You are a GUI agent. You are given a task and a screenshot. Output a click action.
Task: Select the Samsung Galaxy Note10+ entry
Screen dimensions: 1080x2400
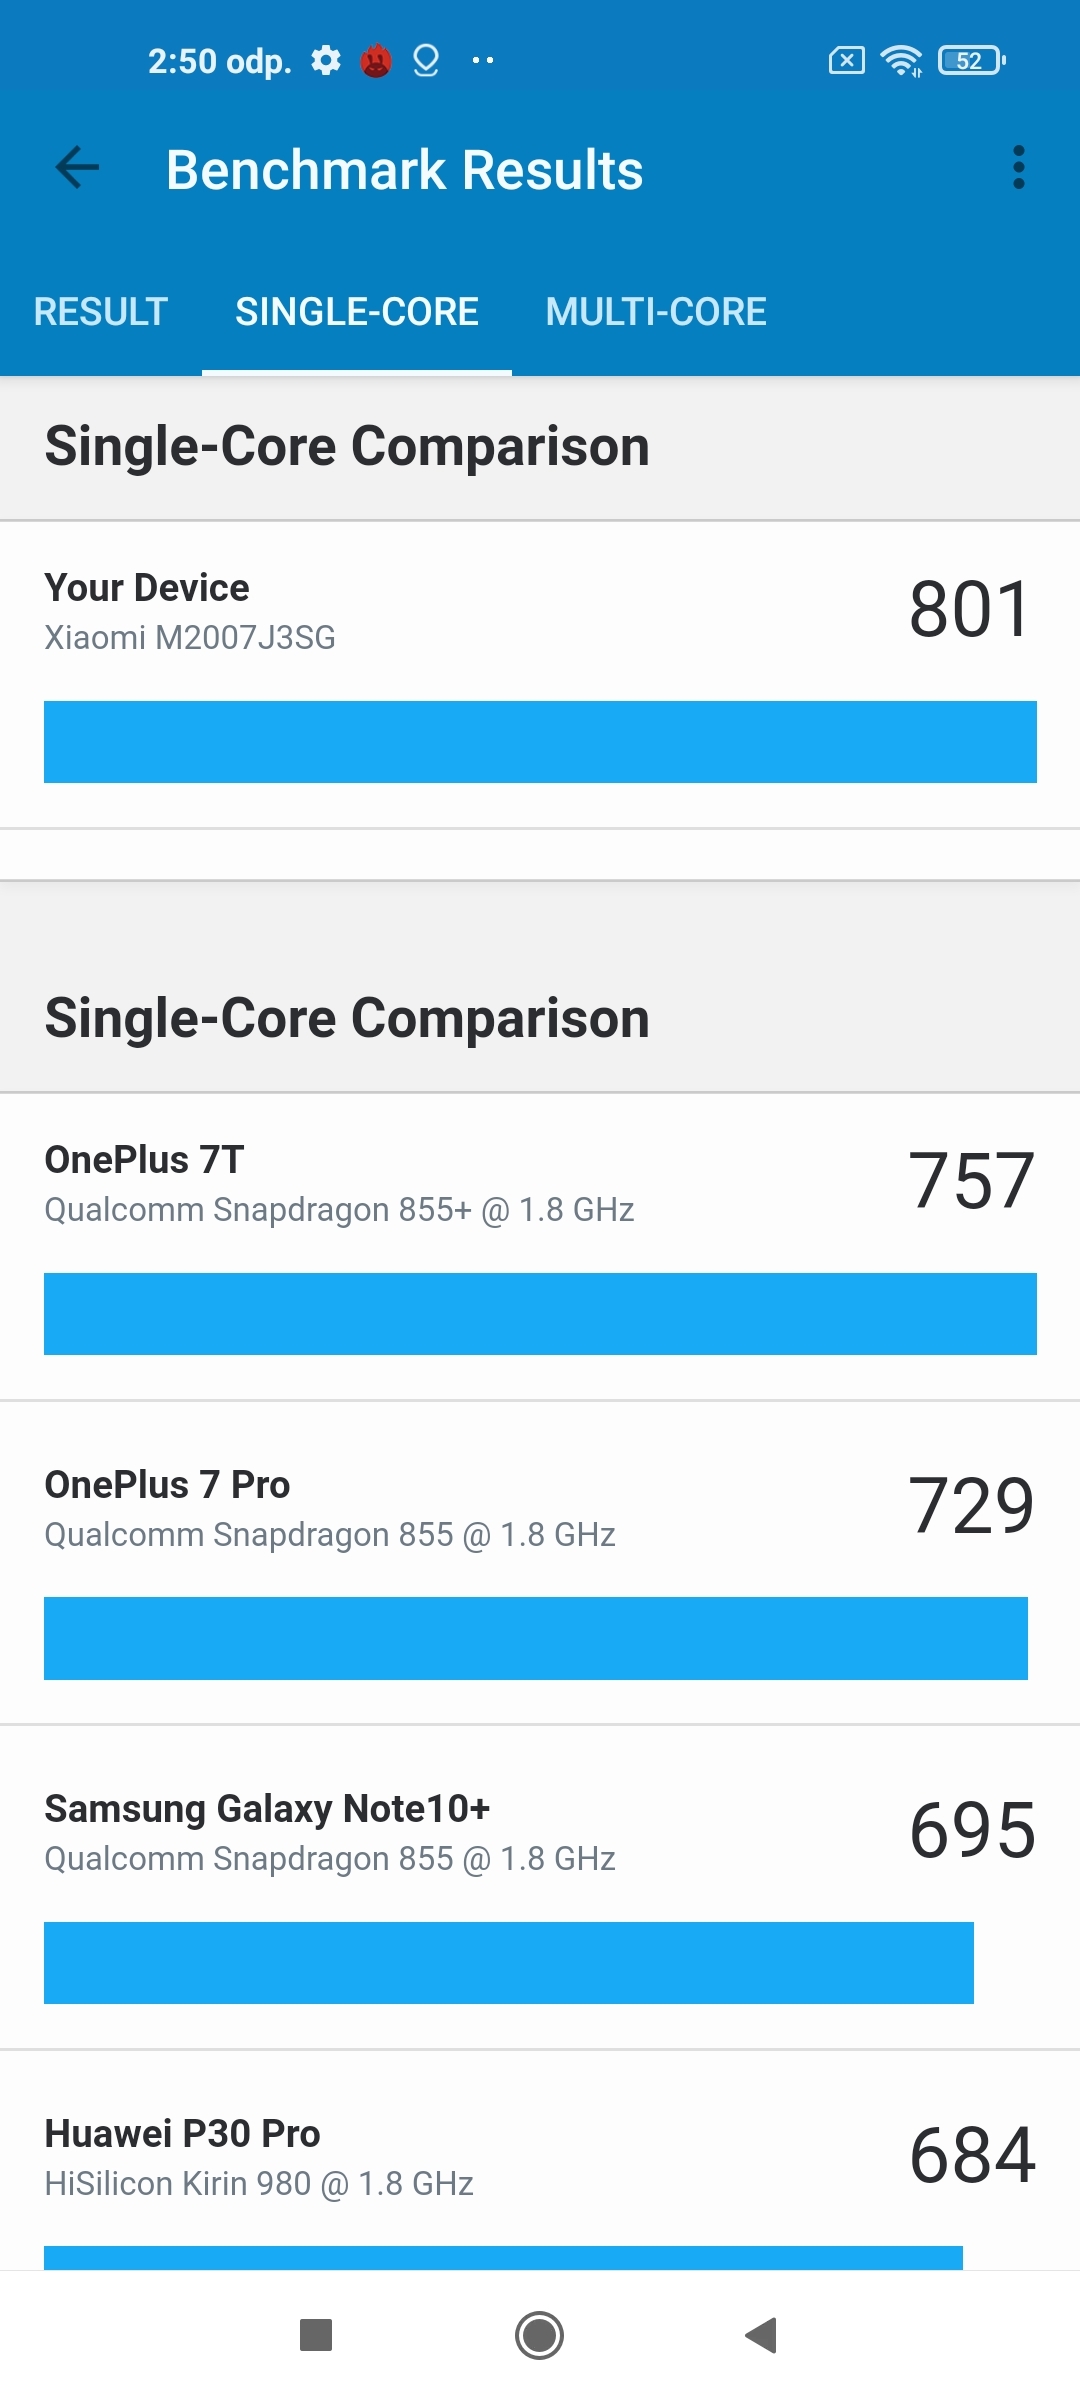coord(540,1887)
